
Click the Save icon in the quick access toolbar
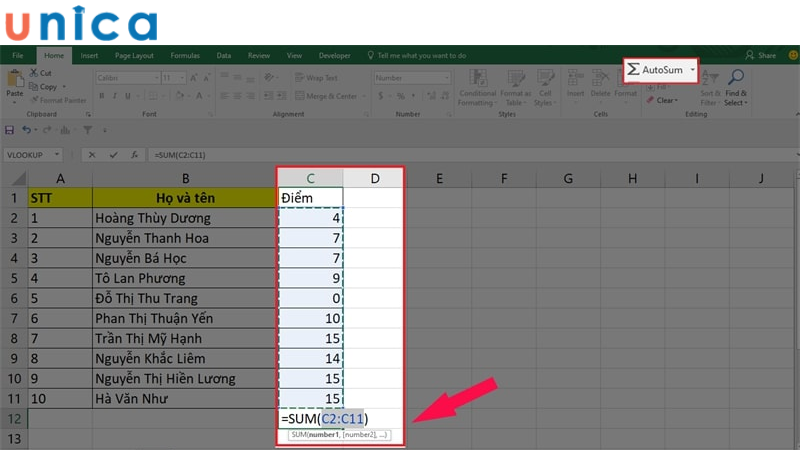(x=10, y=130)
